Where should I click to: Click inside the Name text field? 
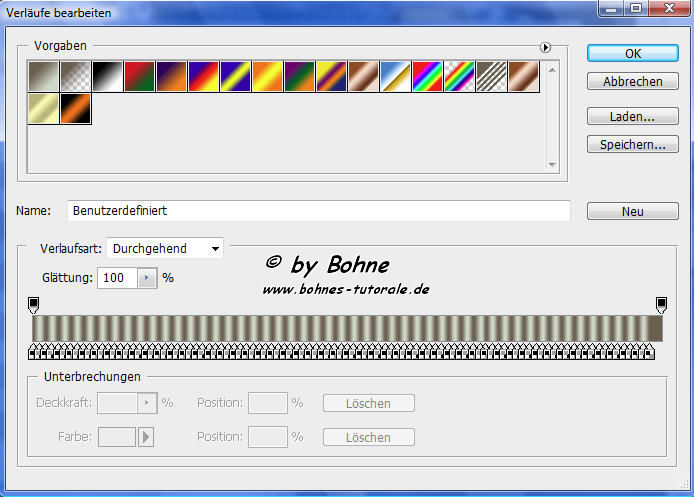pyautogui.click(x=318, y=211)
